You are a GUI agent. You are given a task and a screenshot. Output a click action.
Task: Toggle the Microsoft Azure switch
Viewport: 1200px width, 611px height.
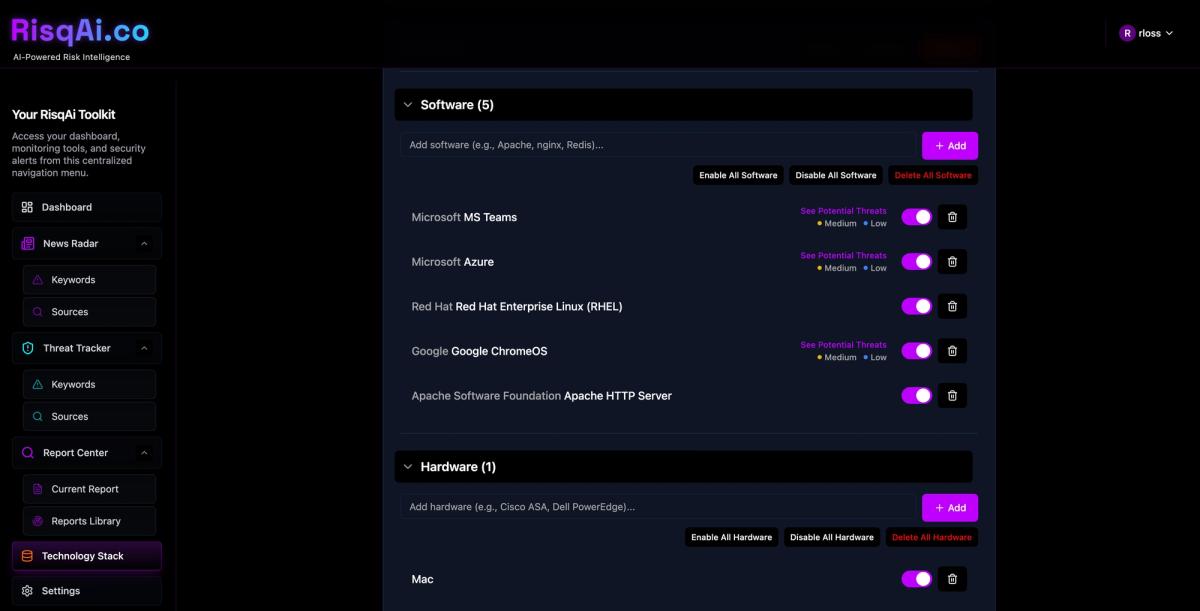pyautogui.click(x=917, y=262)
